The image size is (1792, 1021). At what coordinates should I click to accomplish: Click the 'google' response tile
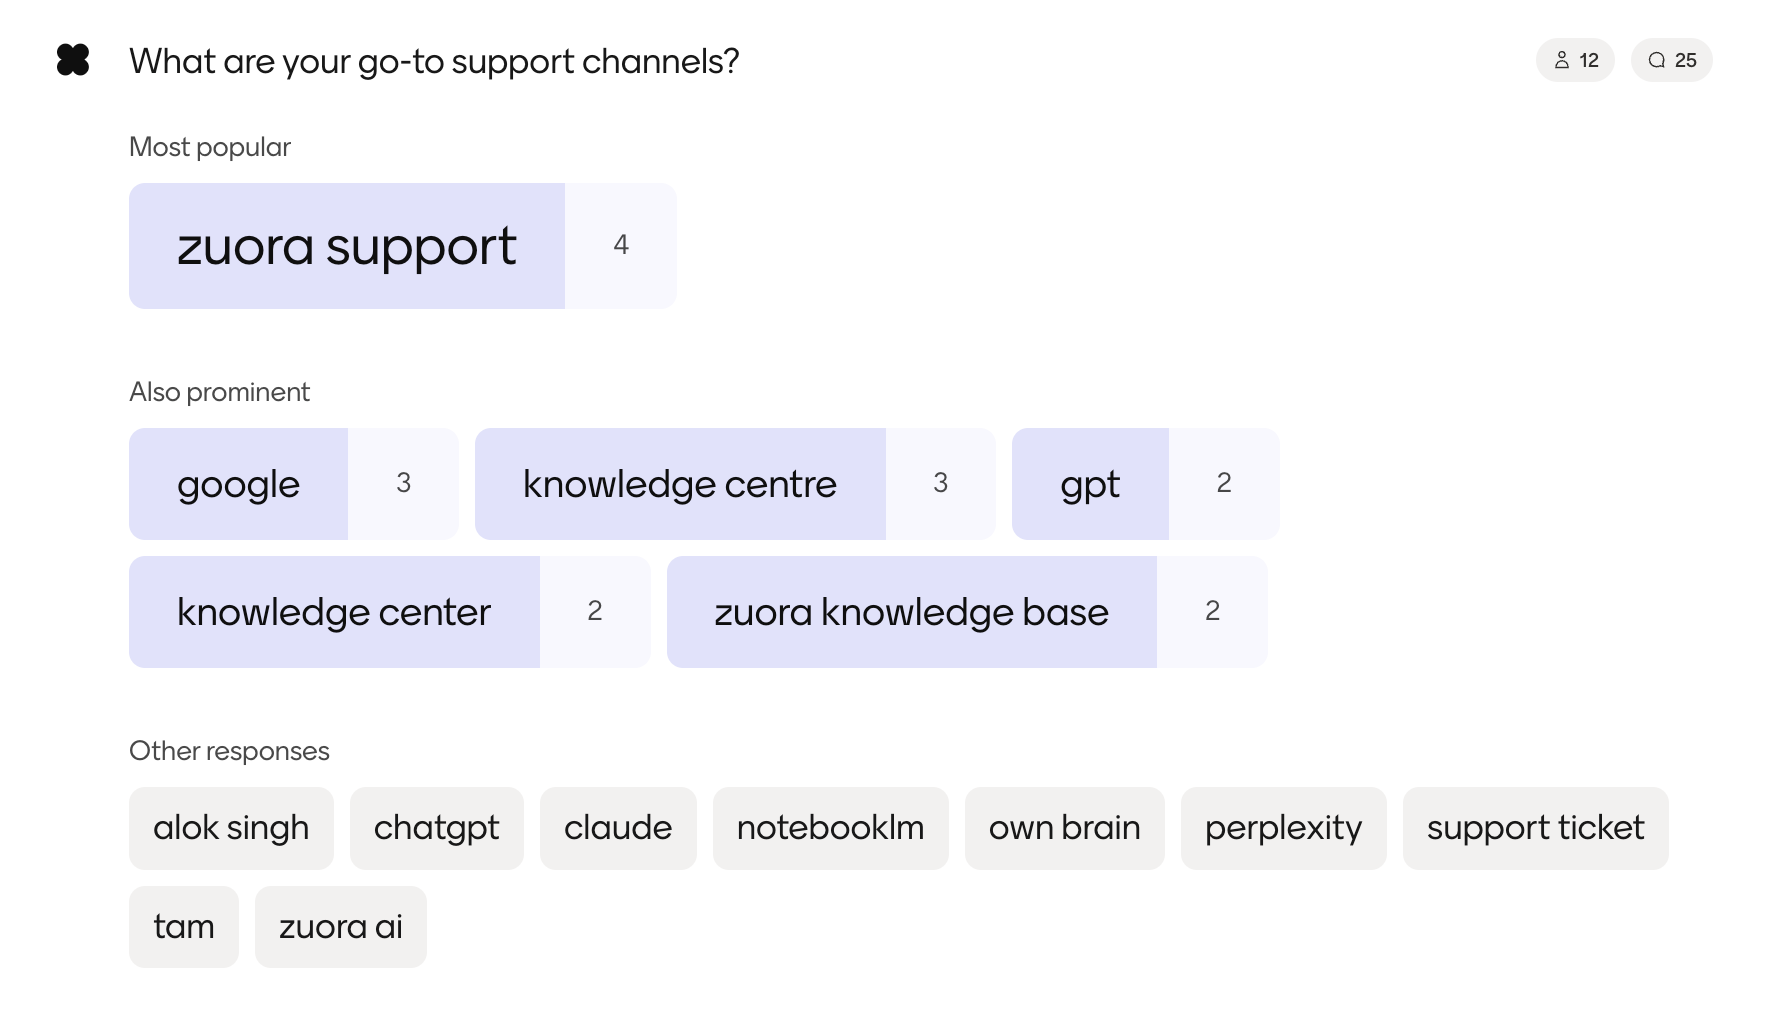(239, 484)
